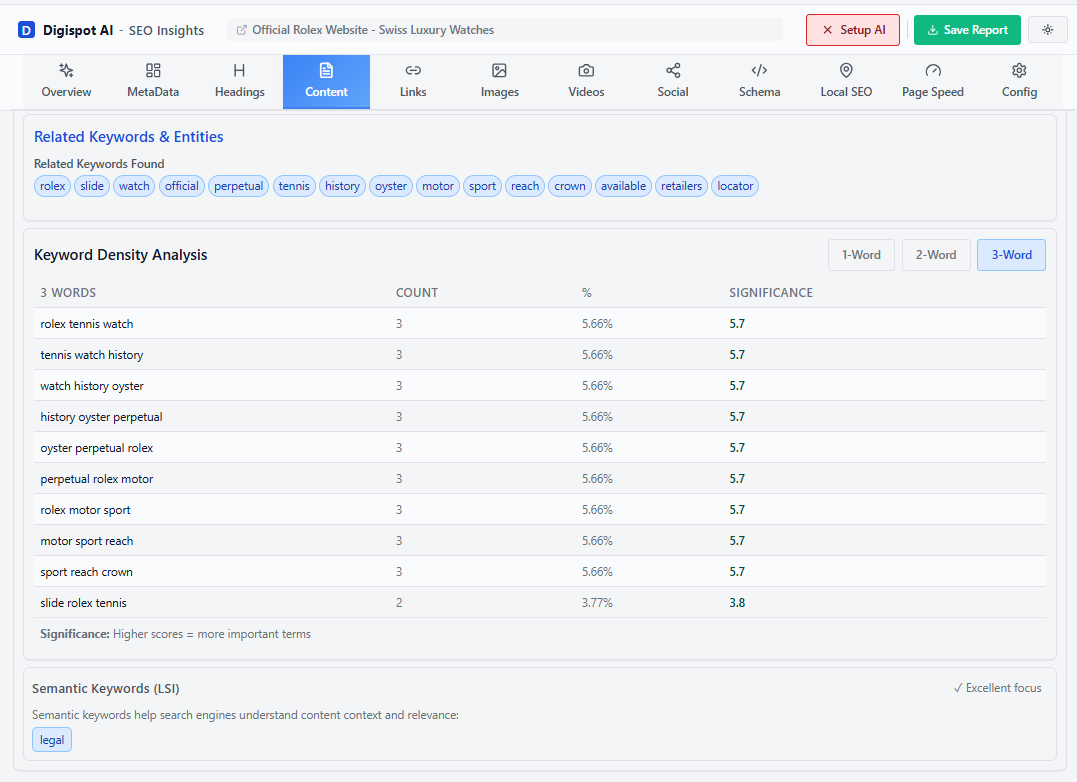Open the Page Speed report
The width and height of the screenshot is (1077, 782).
coord(932,80)
